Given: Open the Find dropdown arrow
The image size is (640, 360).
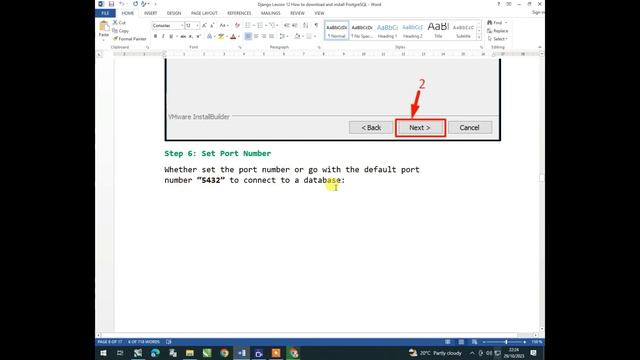Looking at the screenshot, I should click(506, 22).
